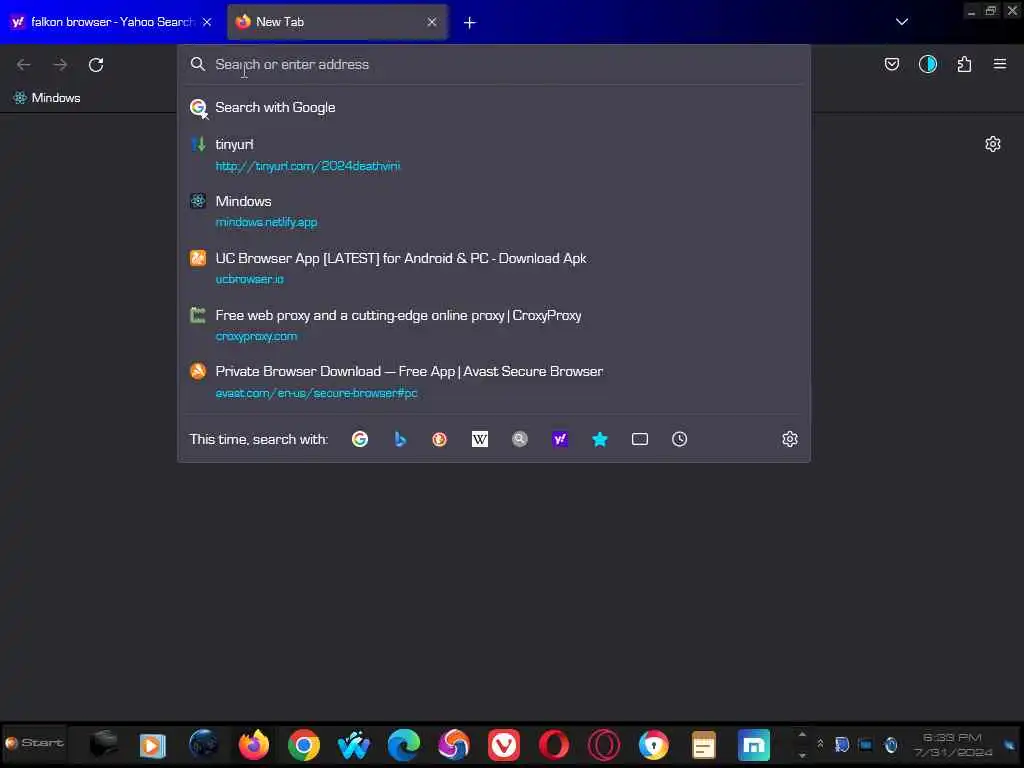
Task: Search this time with Wikipedia icon
Action: pos(480,440)
